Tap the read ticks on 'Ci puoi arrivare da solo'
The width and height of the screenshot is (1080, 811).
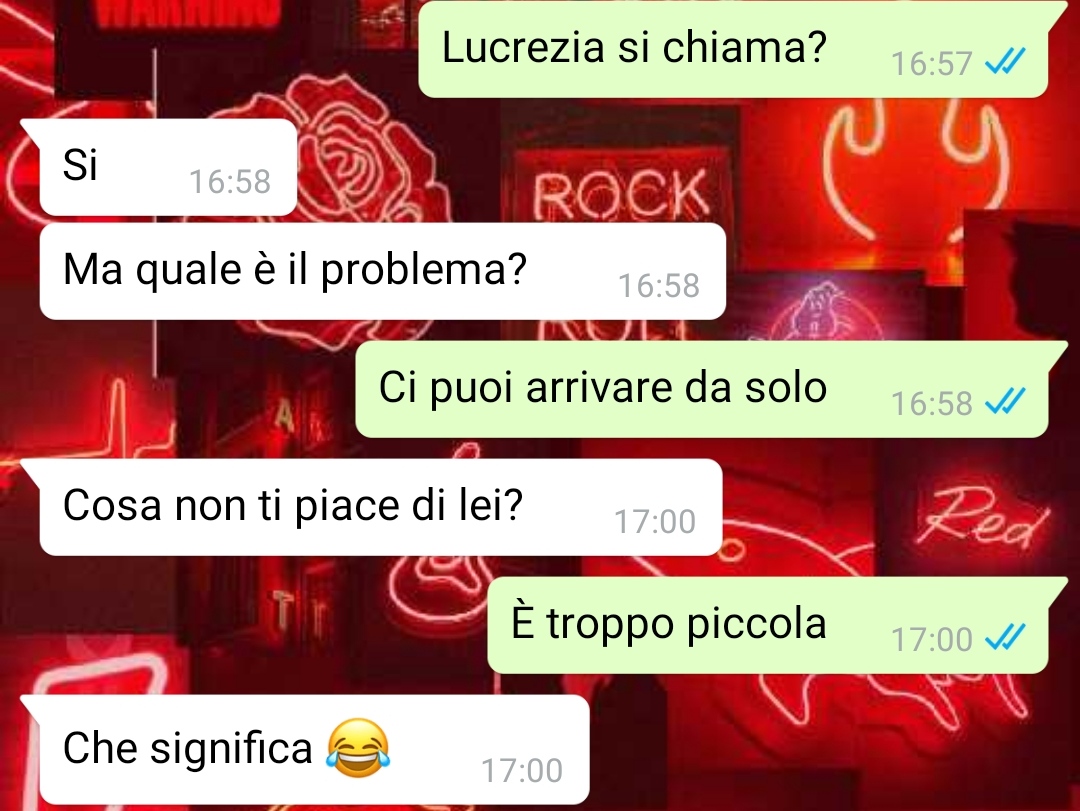[1005, 402]
